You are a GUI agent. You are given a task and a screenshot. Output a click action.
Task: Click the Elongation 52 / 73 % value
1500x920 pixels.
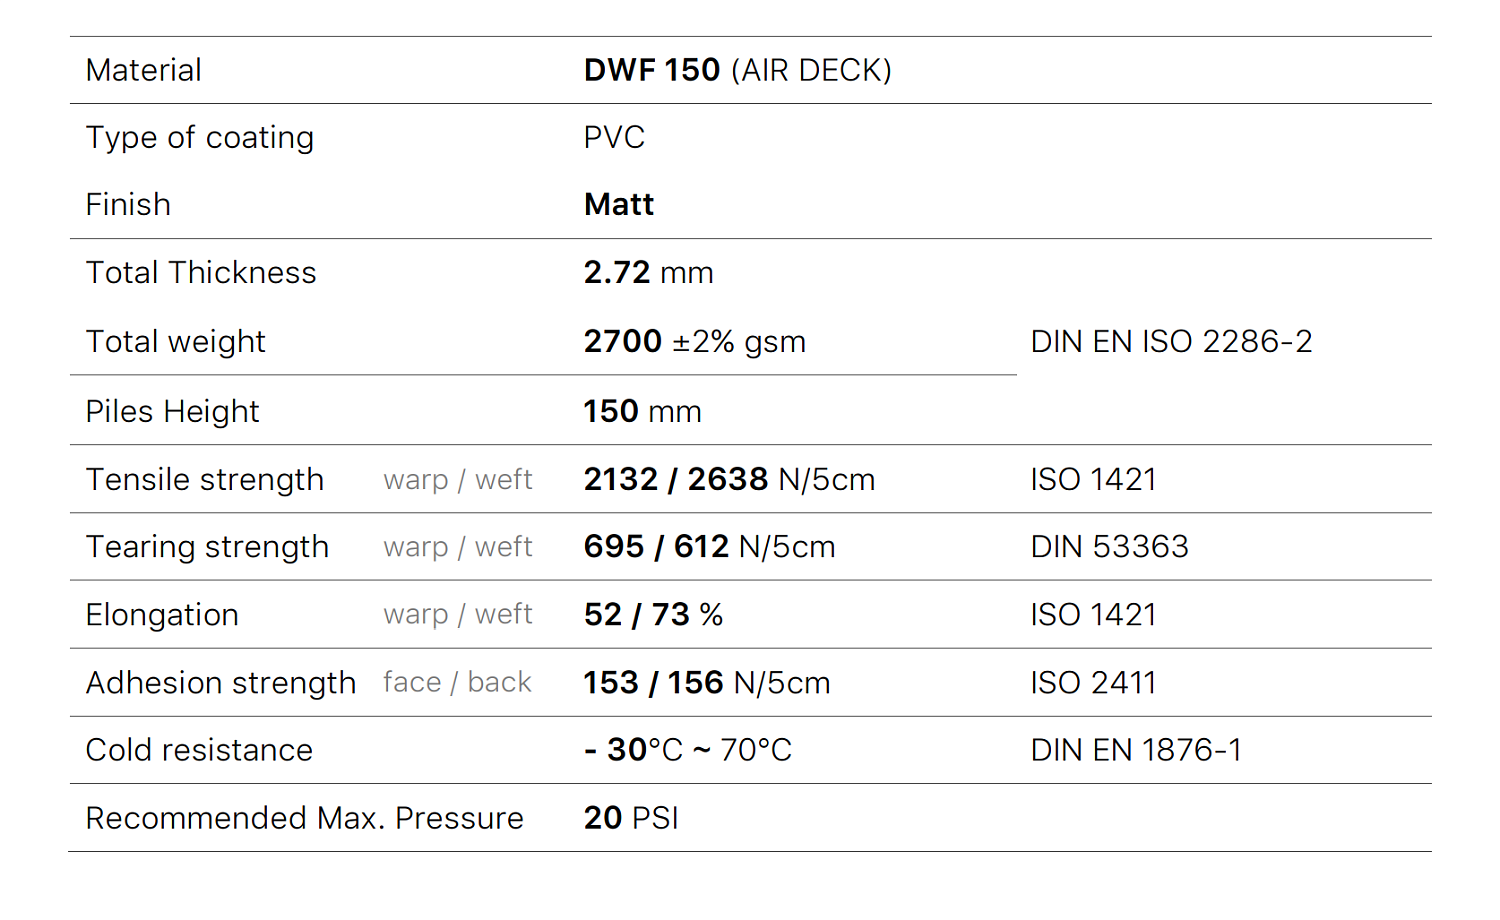(653, 615)
